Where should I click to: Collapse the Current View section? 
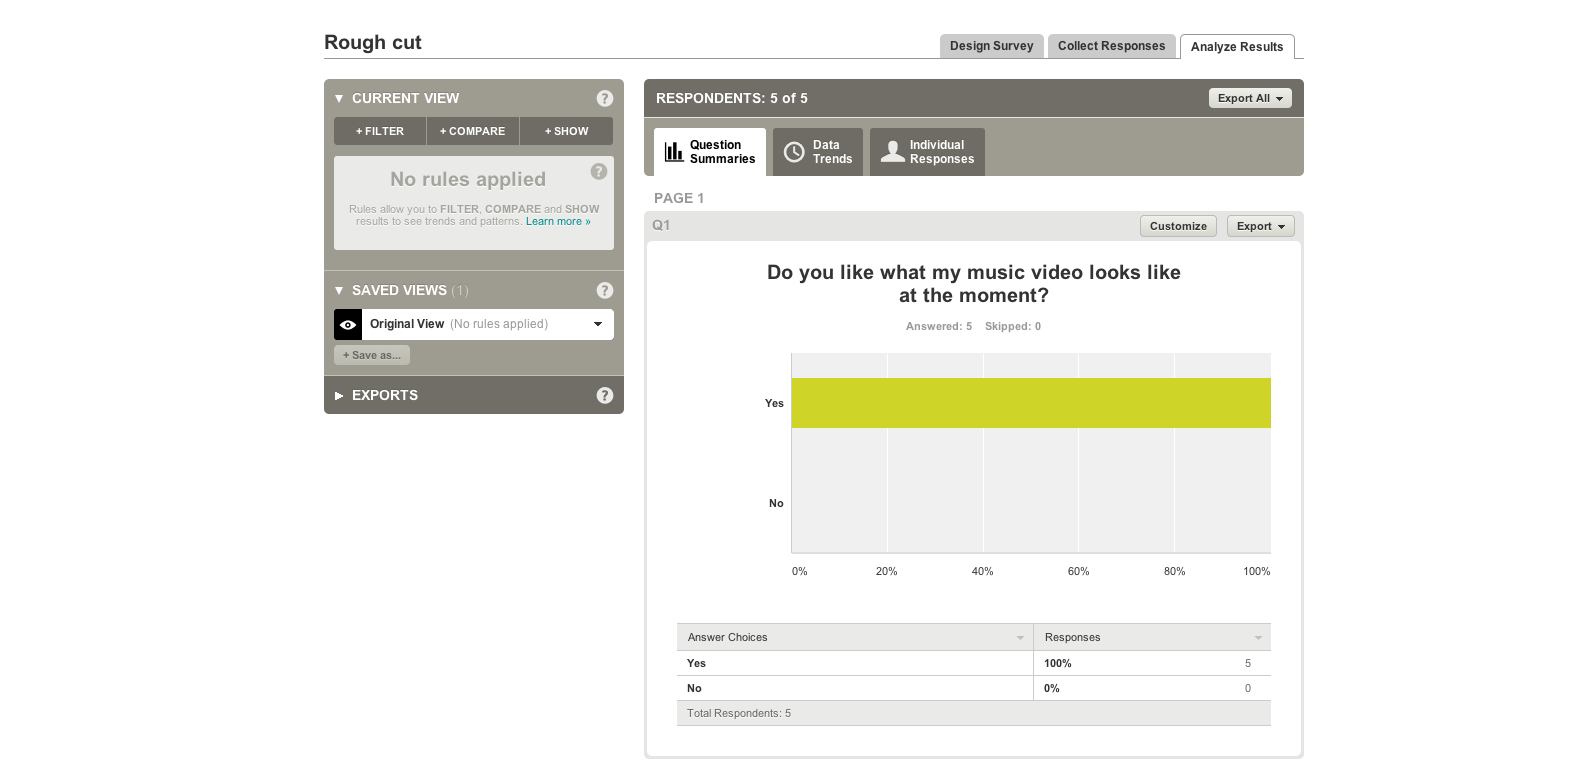click(x=339, y=98)
